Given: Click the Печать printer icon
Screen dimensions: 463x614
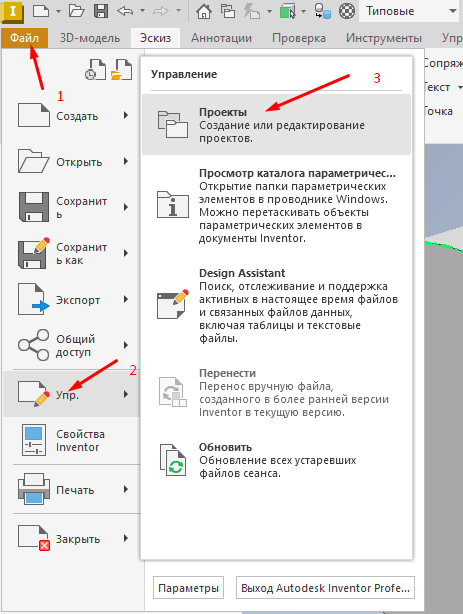Looking at the screenshot, I should point(34,489).
